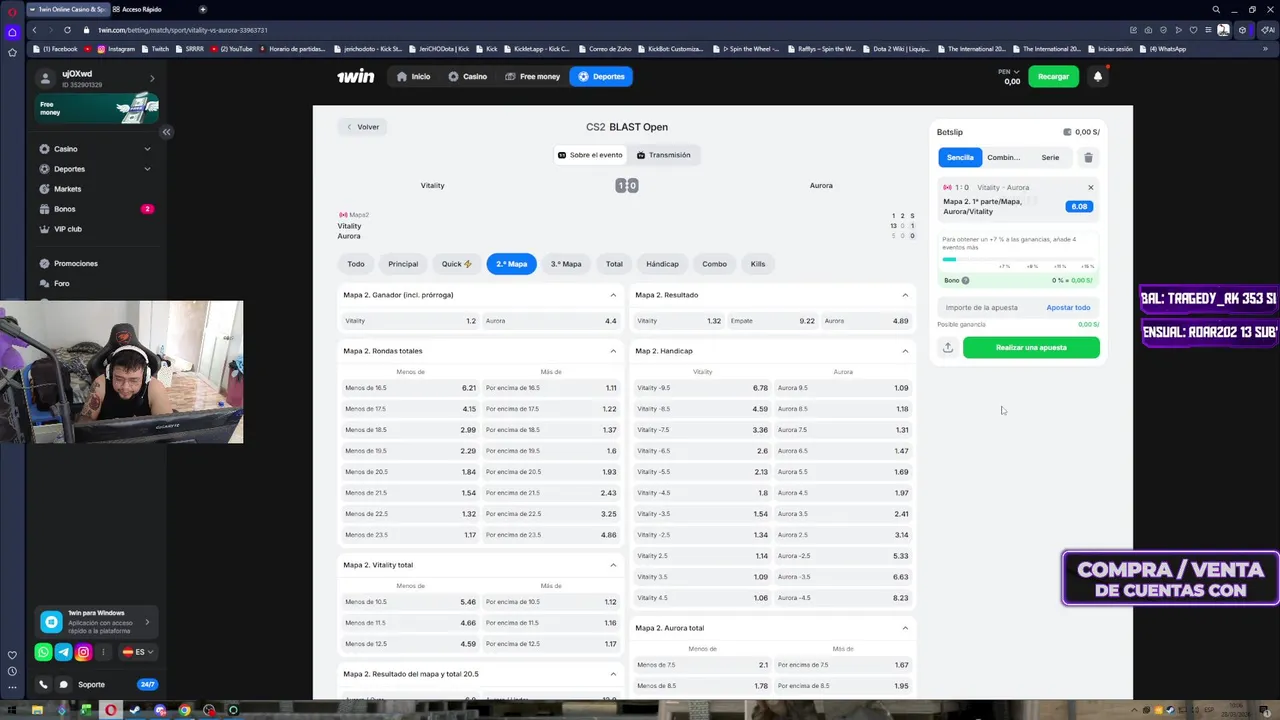Select the Todo market tab
The image size is (1280, 720).
point(356,264)
